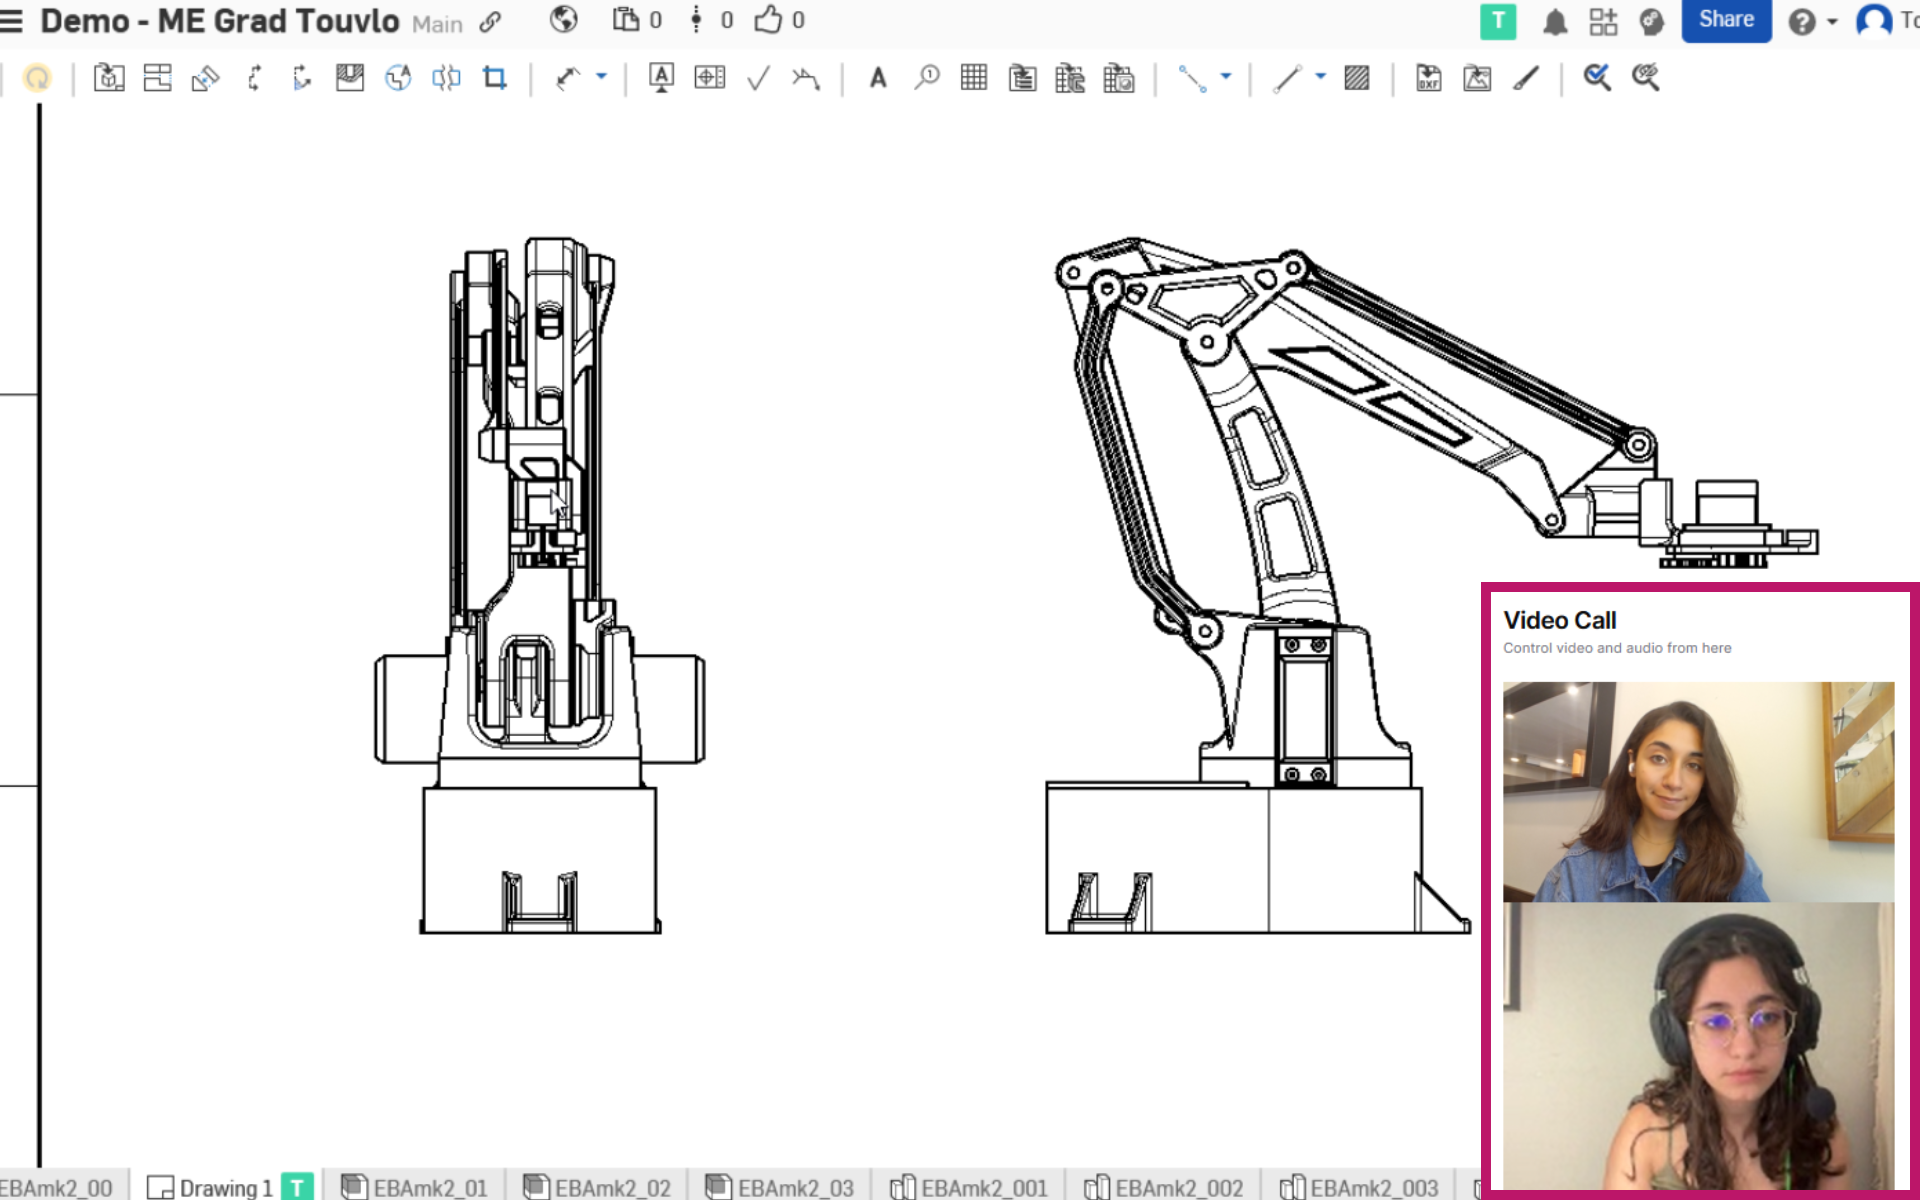Toggle the Hide inspection items magnifier
Viewport: 1920px width, 1200px height.
click(x=1645, y=78)
